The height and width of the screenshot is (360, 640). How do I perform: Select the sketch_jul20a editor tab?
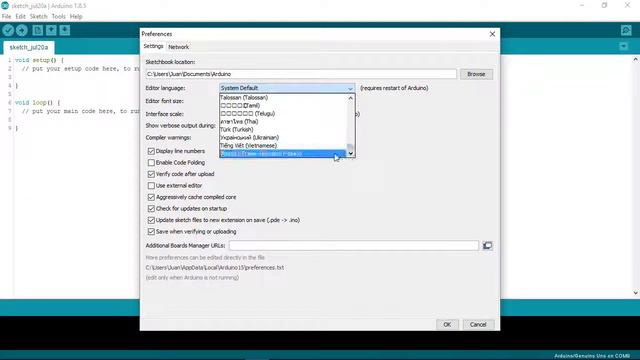click(29, 47)
